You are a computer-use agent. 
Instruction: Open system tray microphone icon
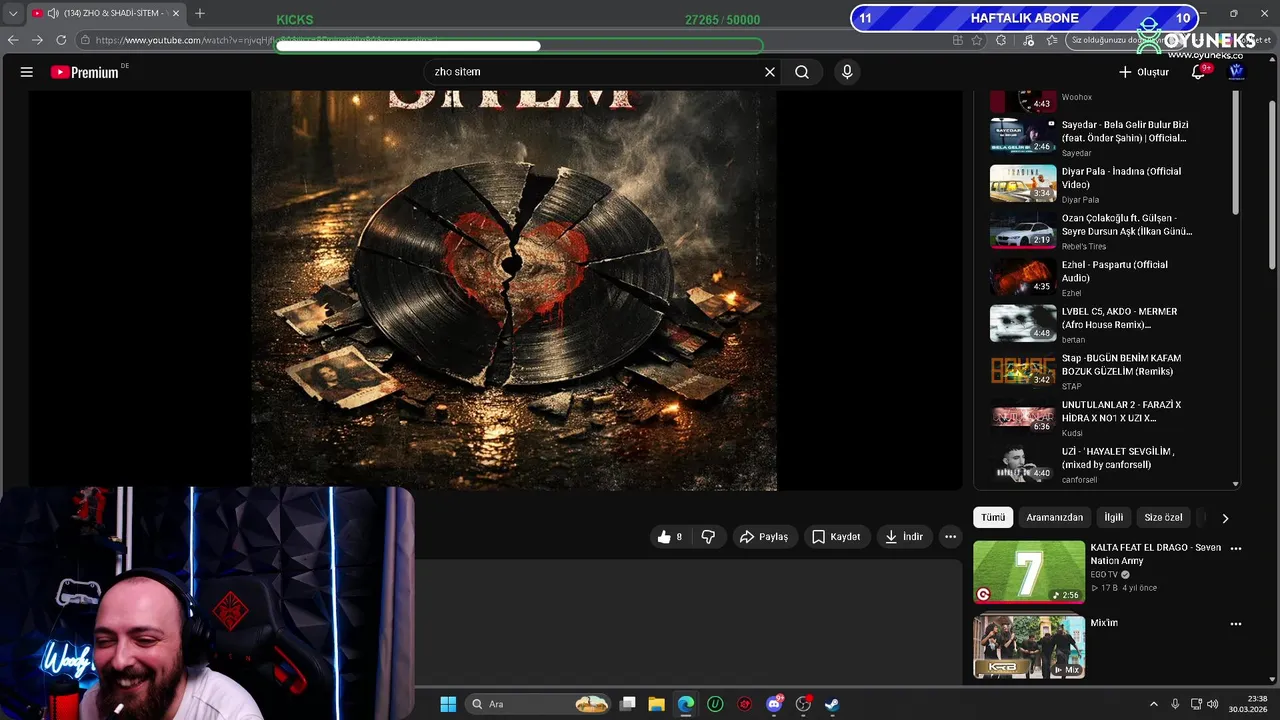[1175, 704]
